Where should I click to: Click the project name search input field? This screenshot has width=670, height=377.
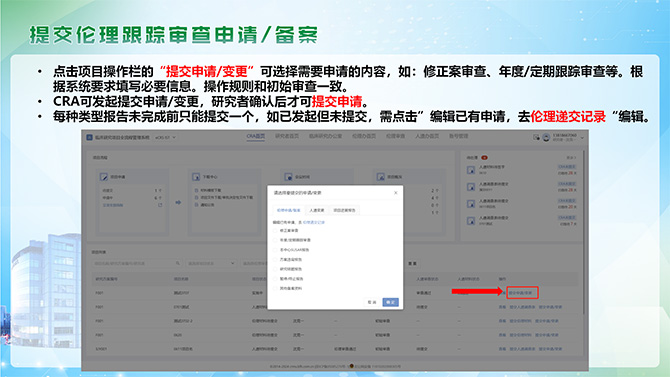click(x=138, y=263)
